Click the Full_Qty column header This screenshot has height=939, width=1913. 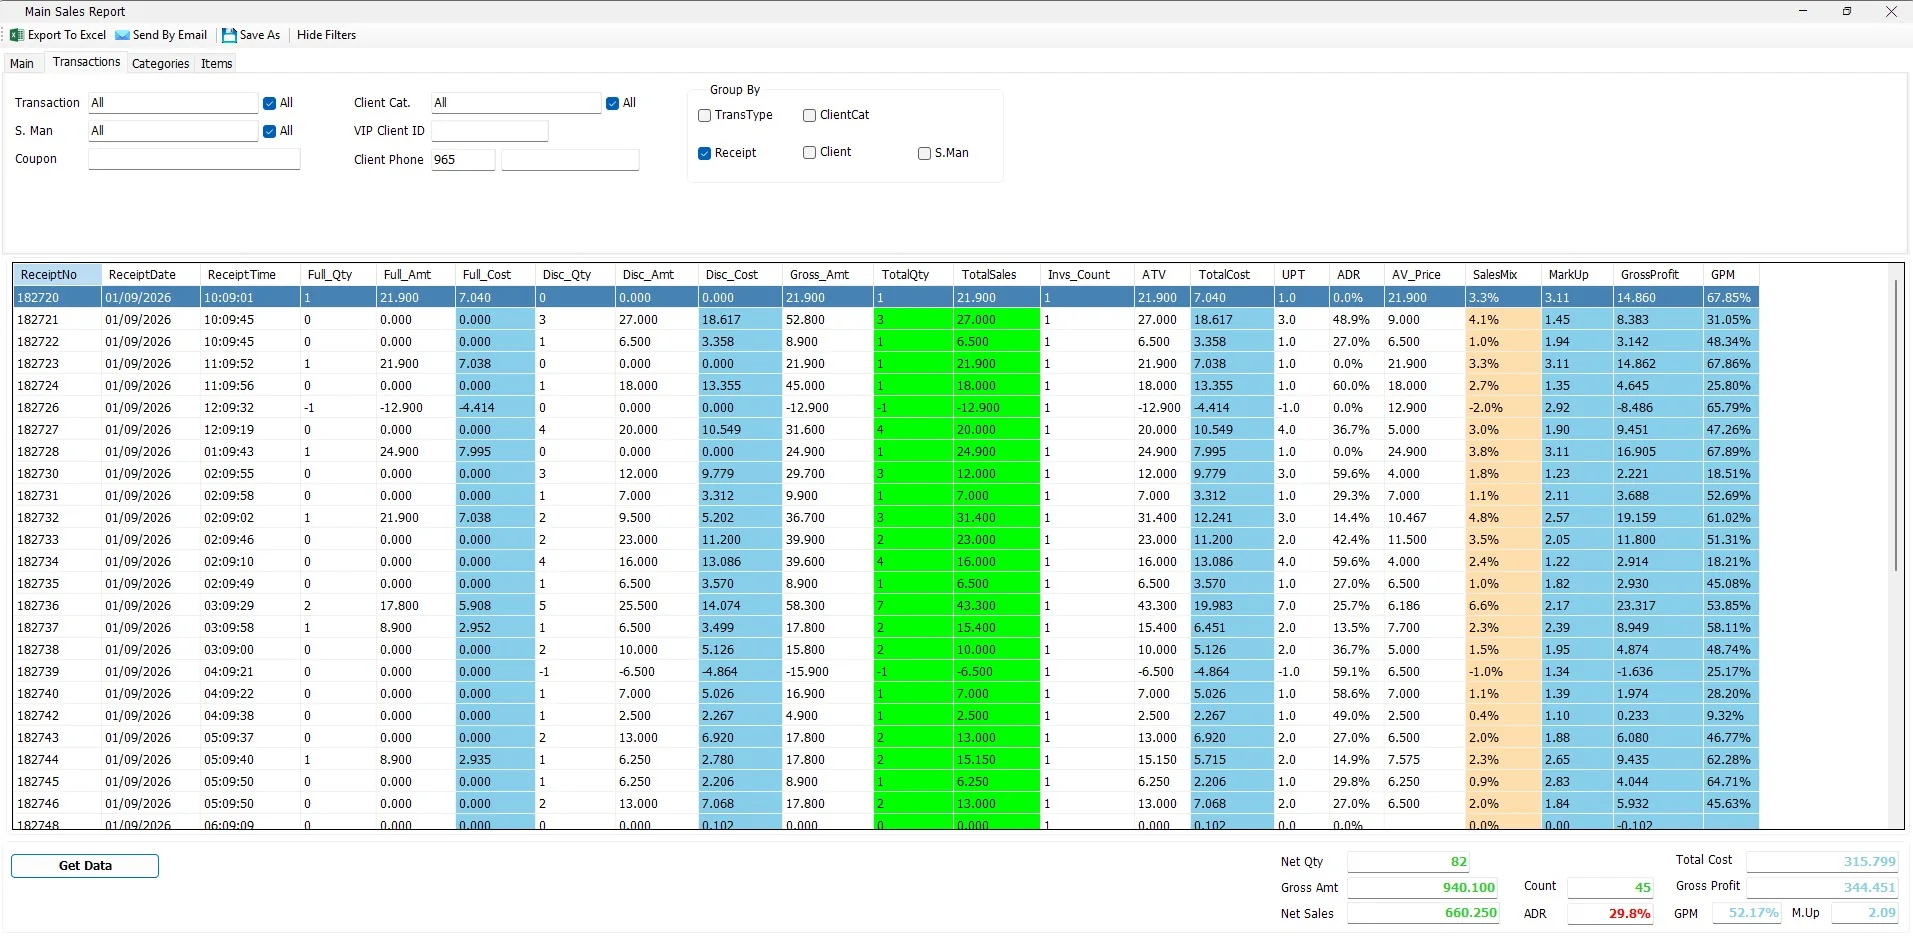click(x=338, y=275)
